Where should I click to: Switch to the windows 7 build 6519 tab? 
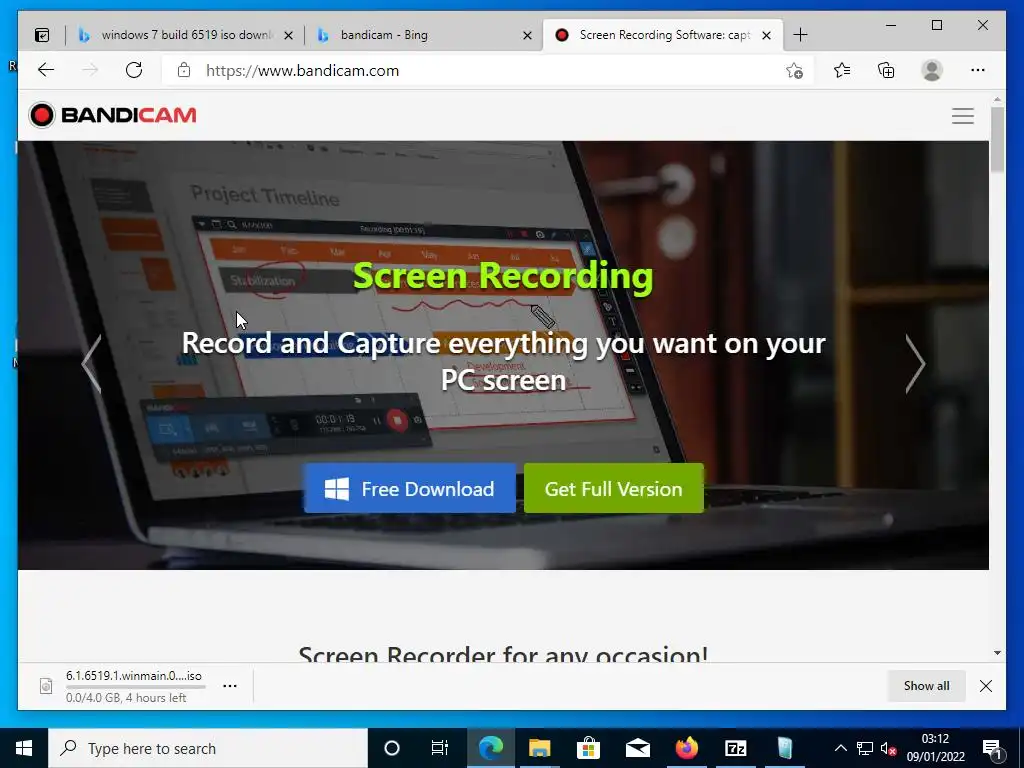tap(187, 35)
